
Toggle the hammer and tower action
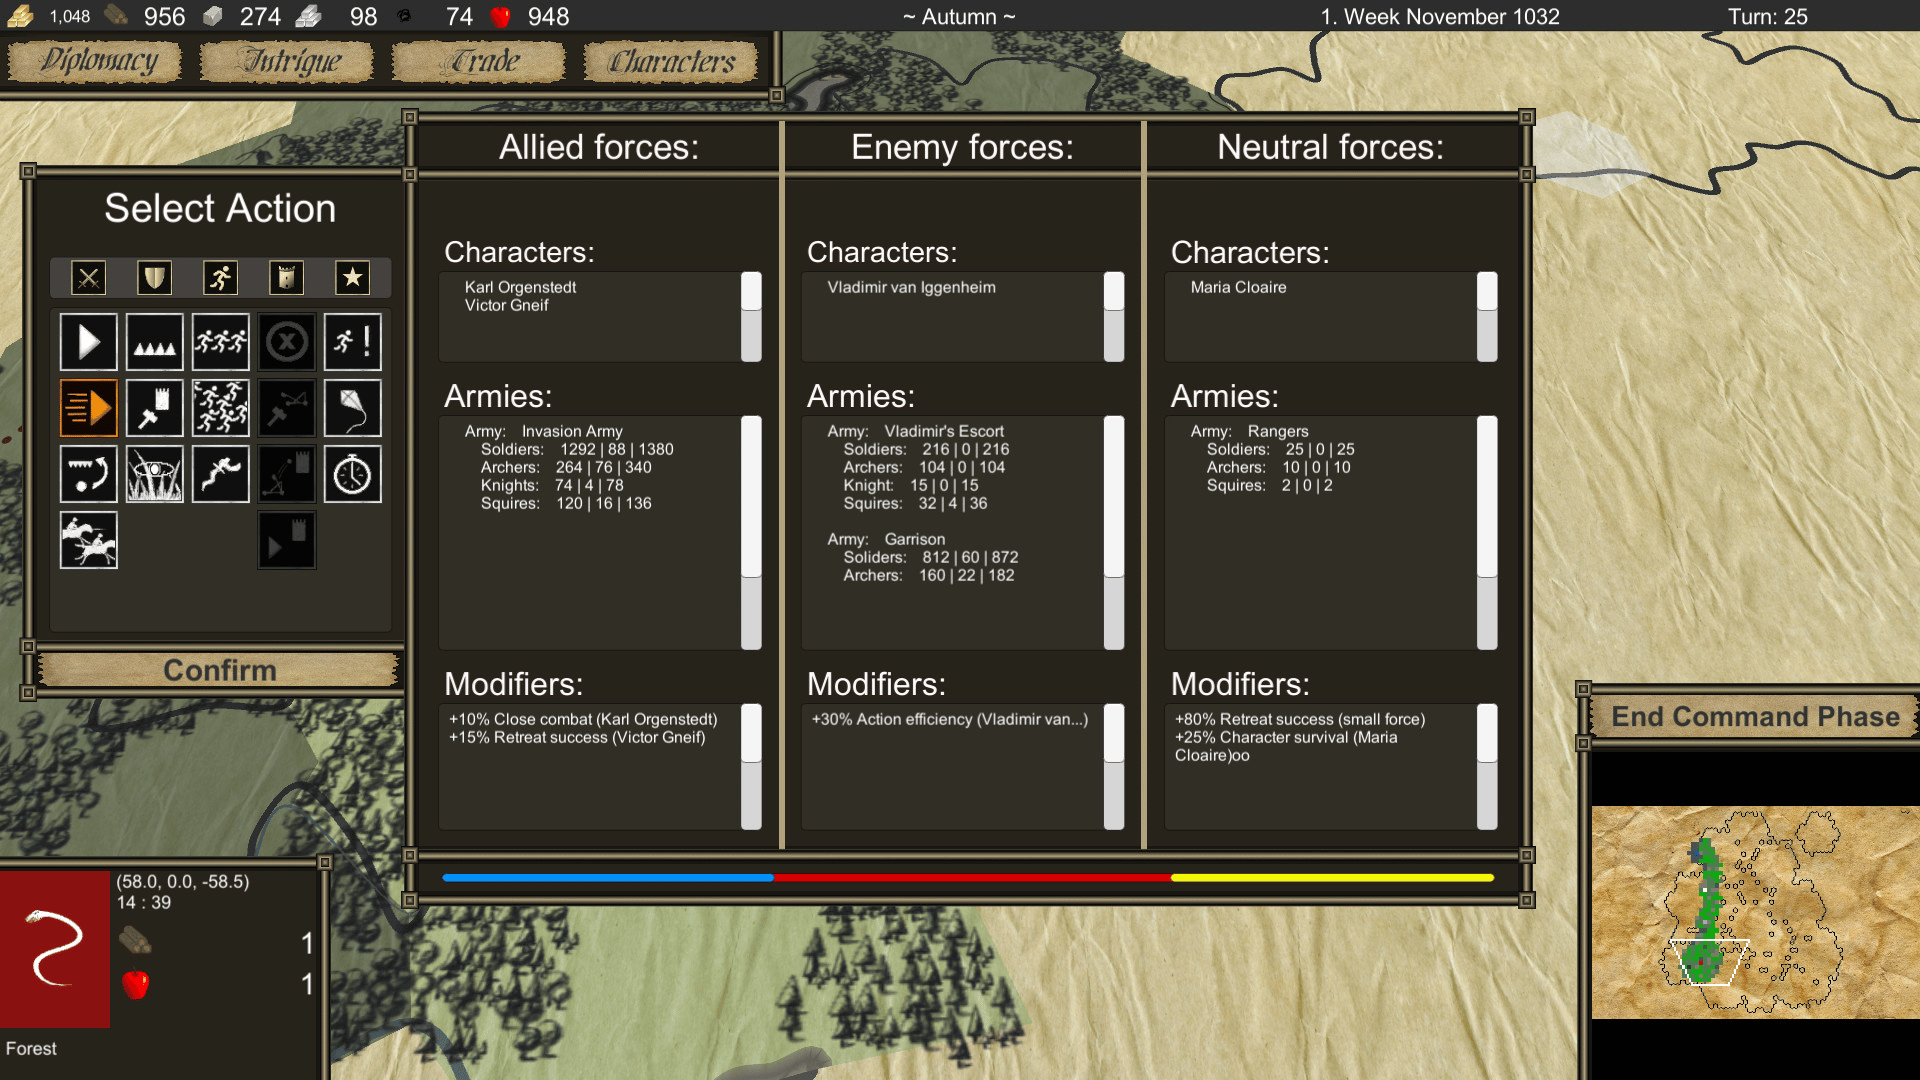point(154,409)
